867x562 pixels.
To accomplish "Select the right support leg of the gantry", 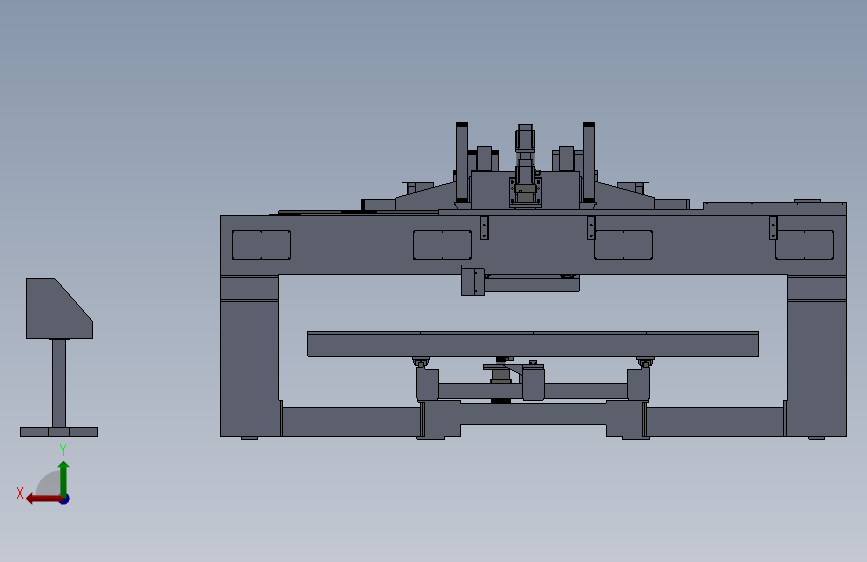I will pyautogui.click(x=817, y=357).
